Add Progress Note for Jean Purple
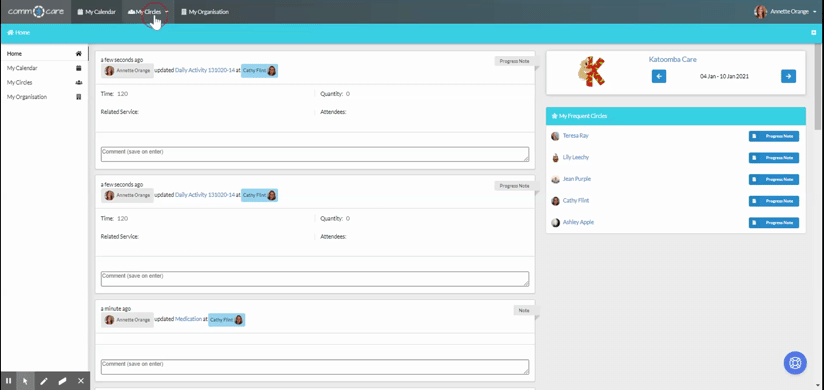The height and width of the screenshot is (390, 824). (774, 179)
